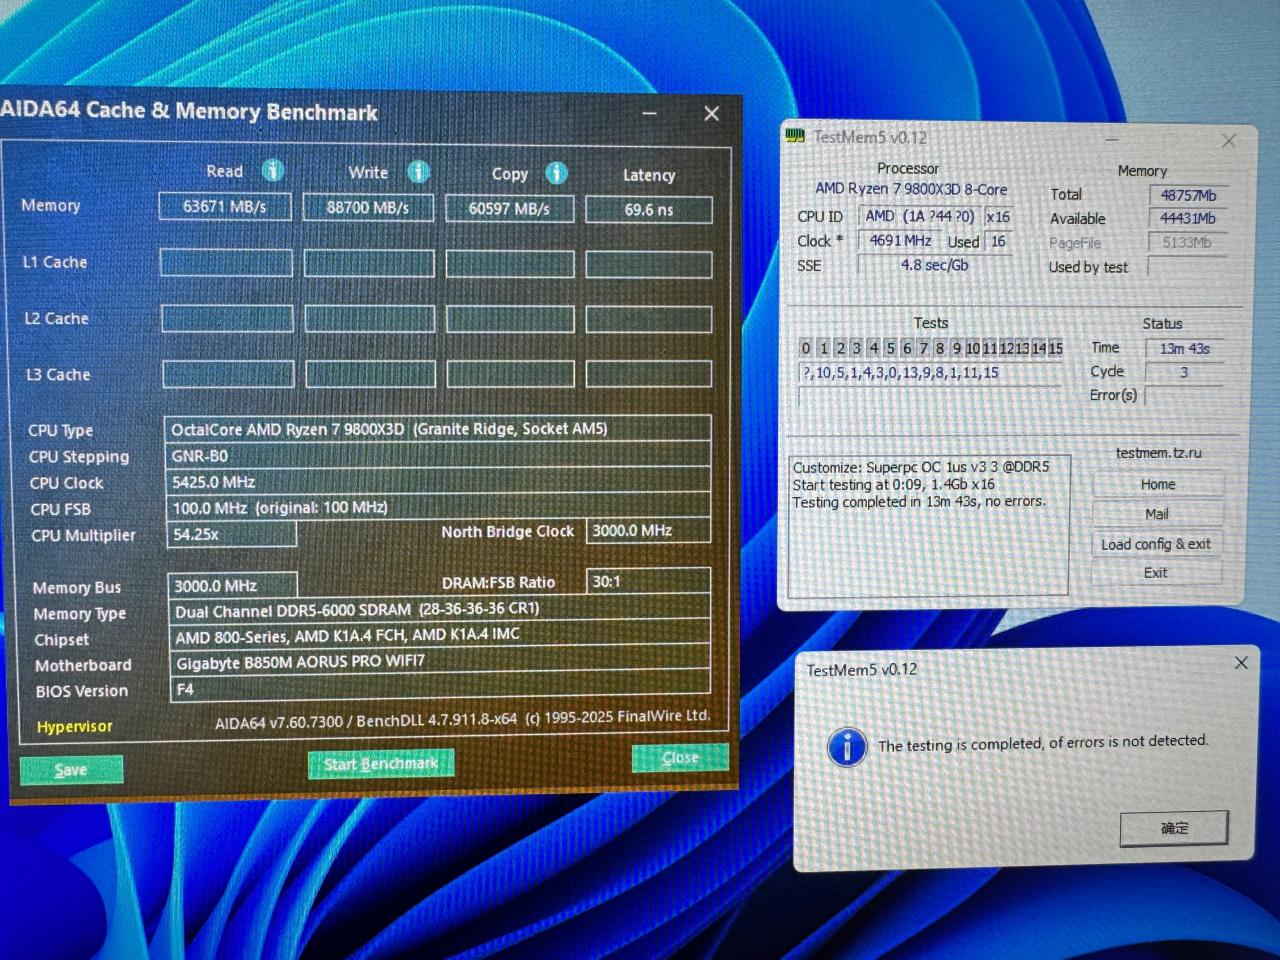
Task: Click the CPU Clock value 5425.0 MHz
Action: (438, 482)
